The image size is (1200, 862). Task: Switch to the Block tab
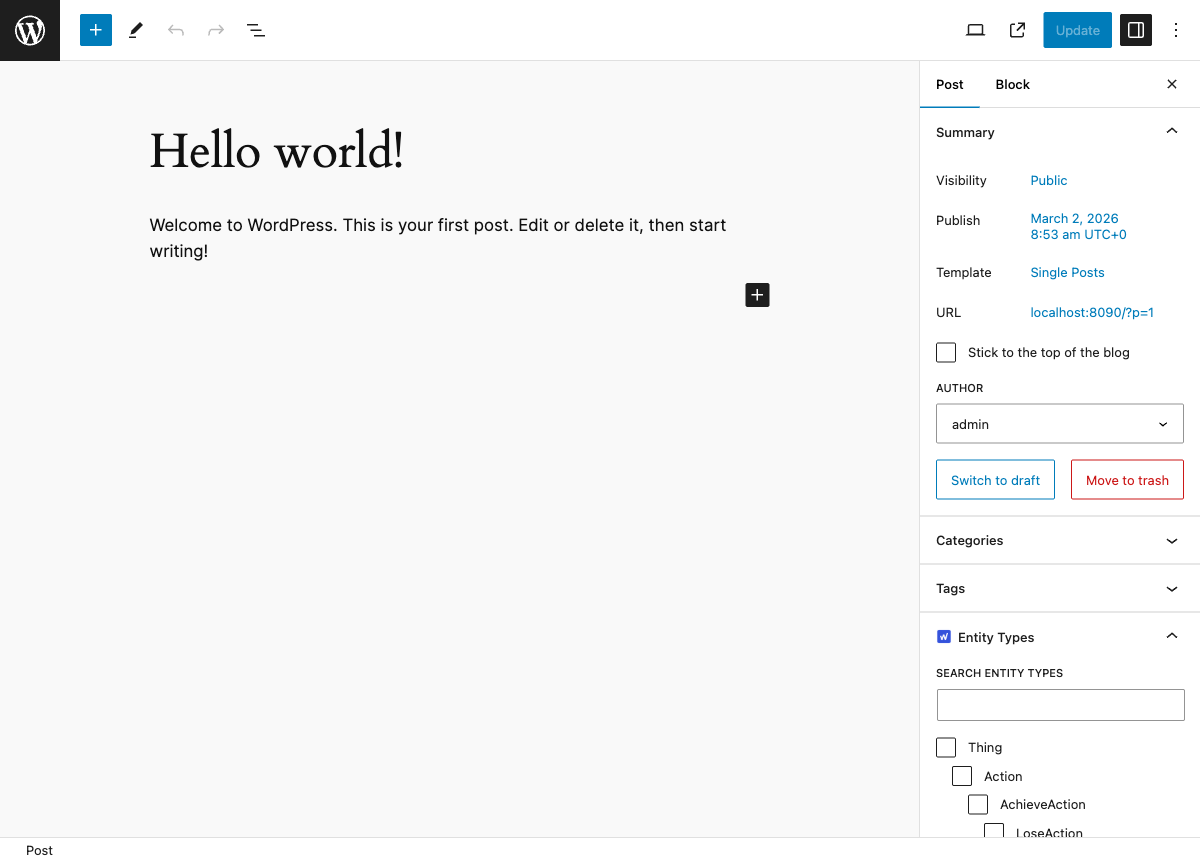1012,84
